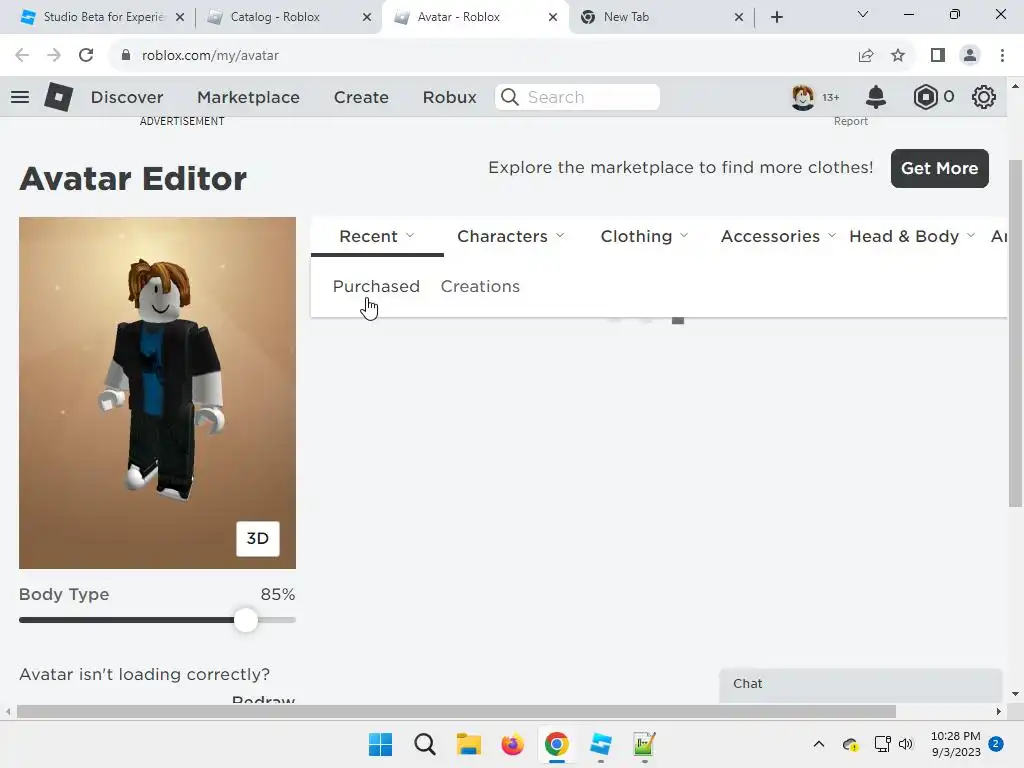Click the browser address bar URL
1024x768 pixels.
tap(210, 56)
